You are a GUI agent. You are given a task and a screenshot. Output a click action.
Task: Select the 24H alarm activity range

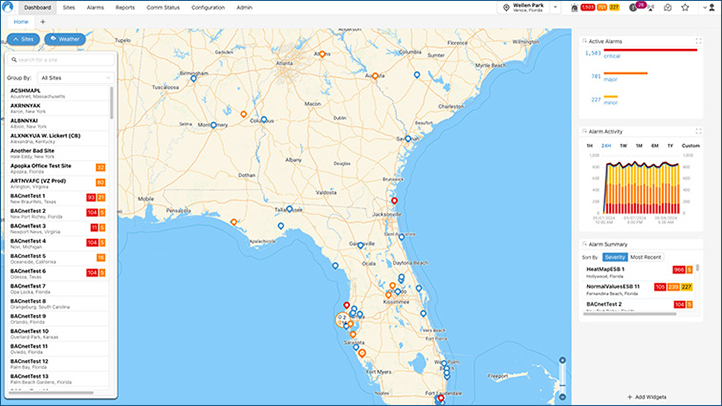[x=606, y=145]
